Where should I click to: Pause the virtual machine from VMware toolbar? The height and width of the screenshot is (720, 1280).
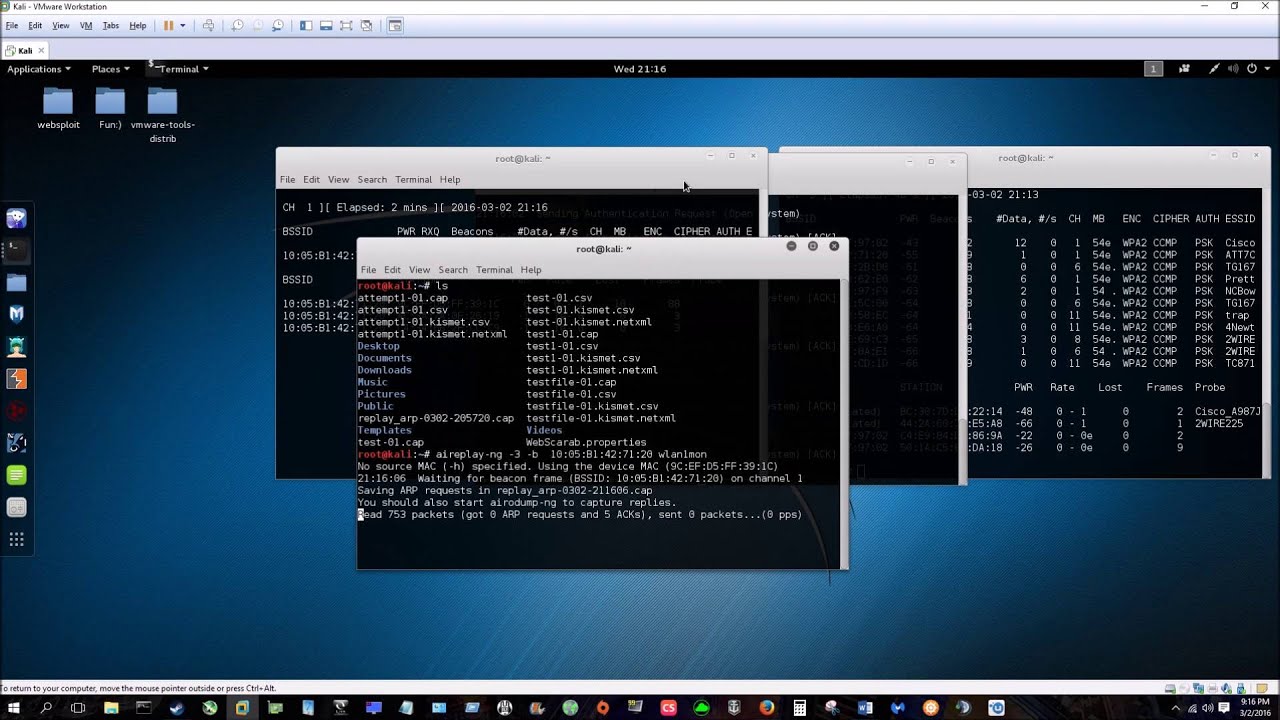168,25
